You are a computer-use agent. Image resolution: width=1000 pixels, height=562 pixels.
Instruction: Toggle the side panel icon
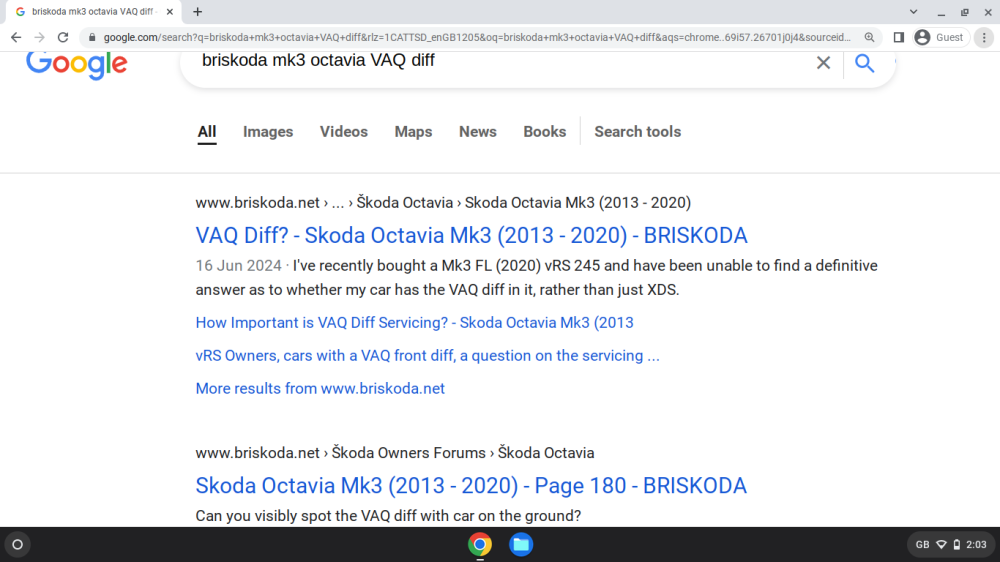899,38
